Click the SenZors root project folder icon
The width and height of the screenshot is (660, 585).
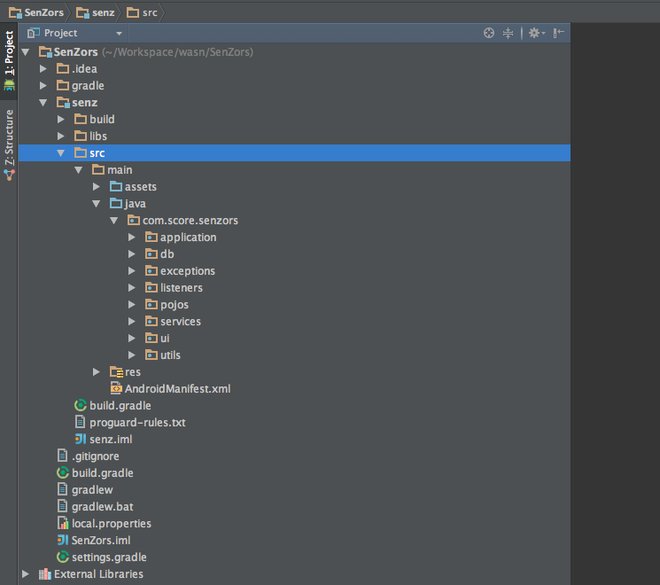pos(45,52)
